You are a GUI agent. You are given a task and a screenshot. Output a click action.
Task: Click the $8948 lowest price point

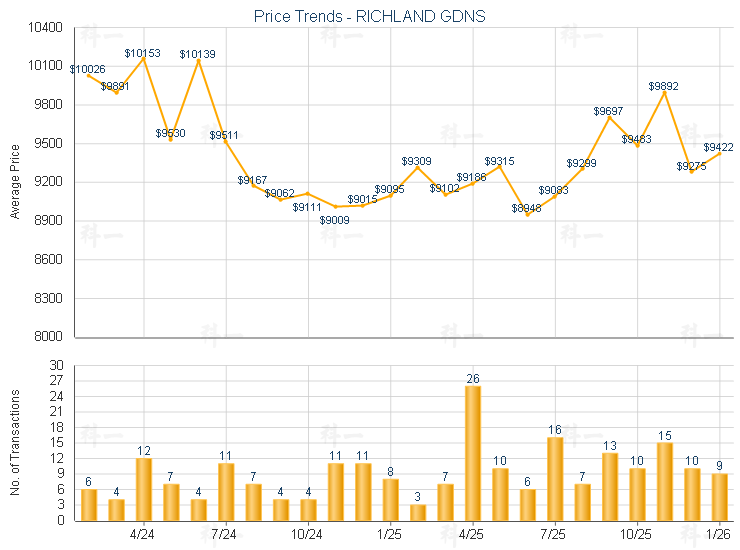(527, 214)
